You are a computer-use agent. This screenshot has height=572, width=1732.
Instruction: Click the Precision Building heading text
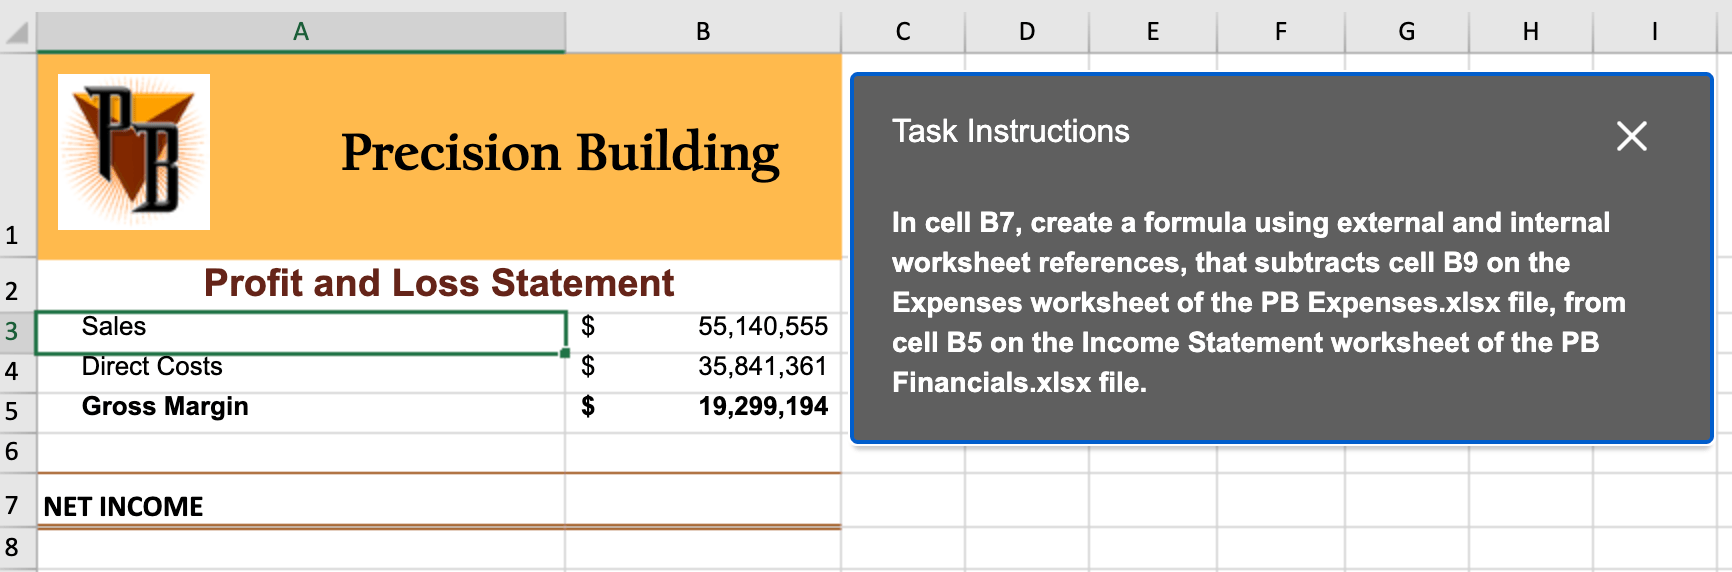pos(560,154)
